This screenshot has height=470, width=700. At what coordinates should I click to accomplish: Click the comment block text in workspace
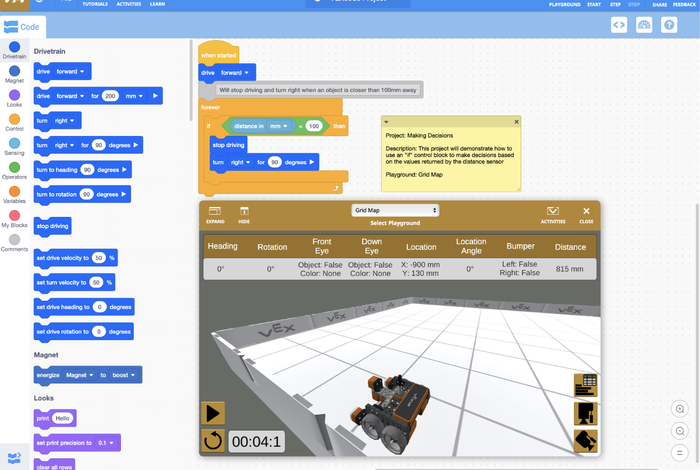318,90
